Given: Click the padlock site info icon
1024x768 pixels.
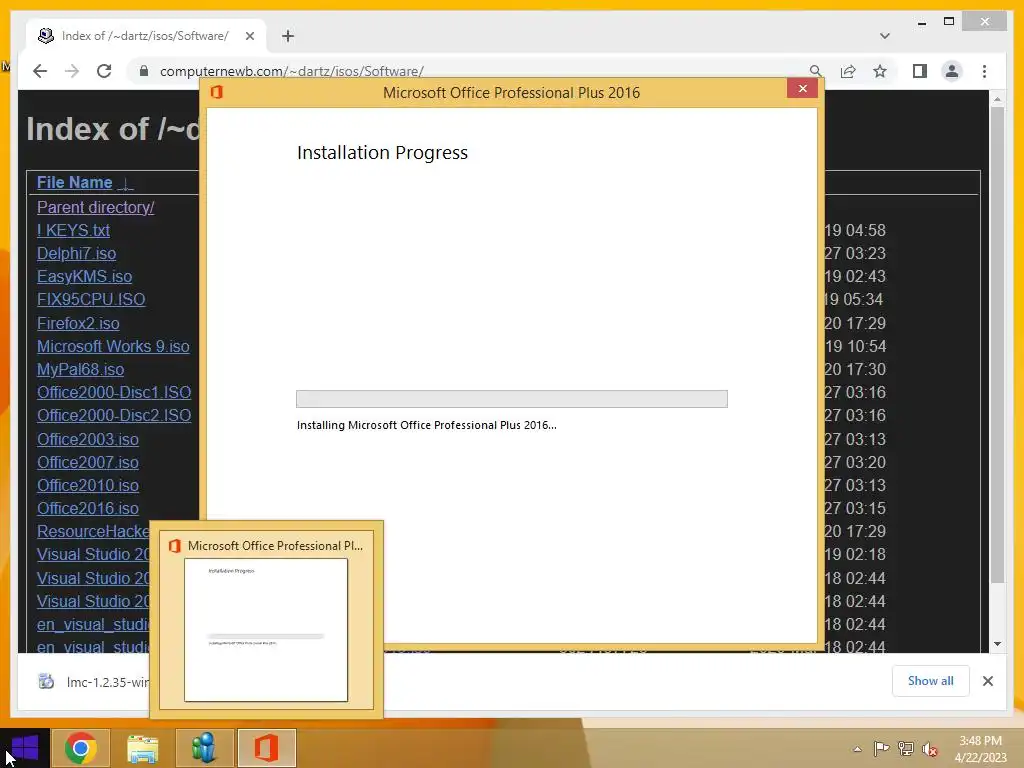Looking at the screenshot, I should [x=144, y=71].
